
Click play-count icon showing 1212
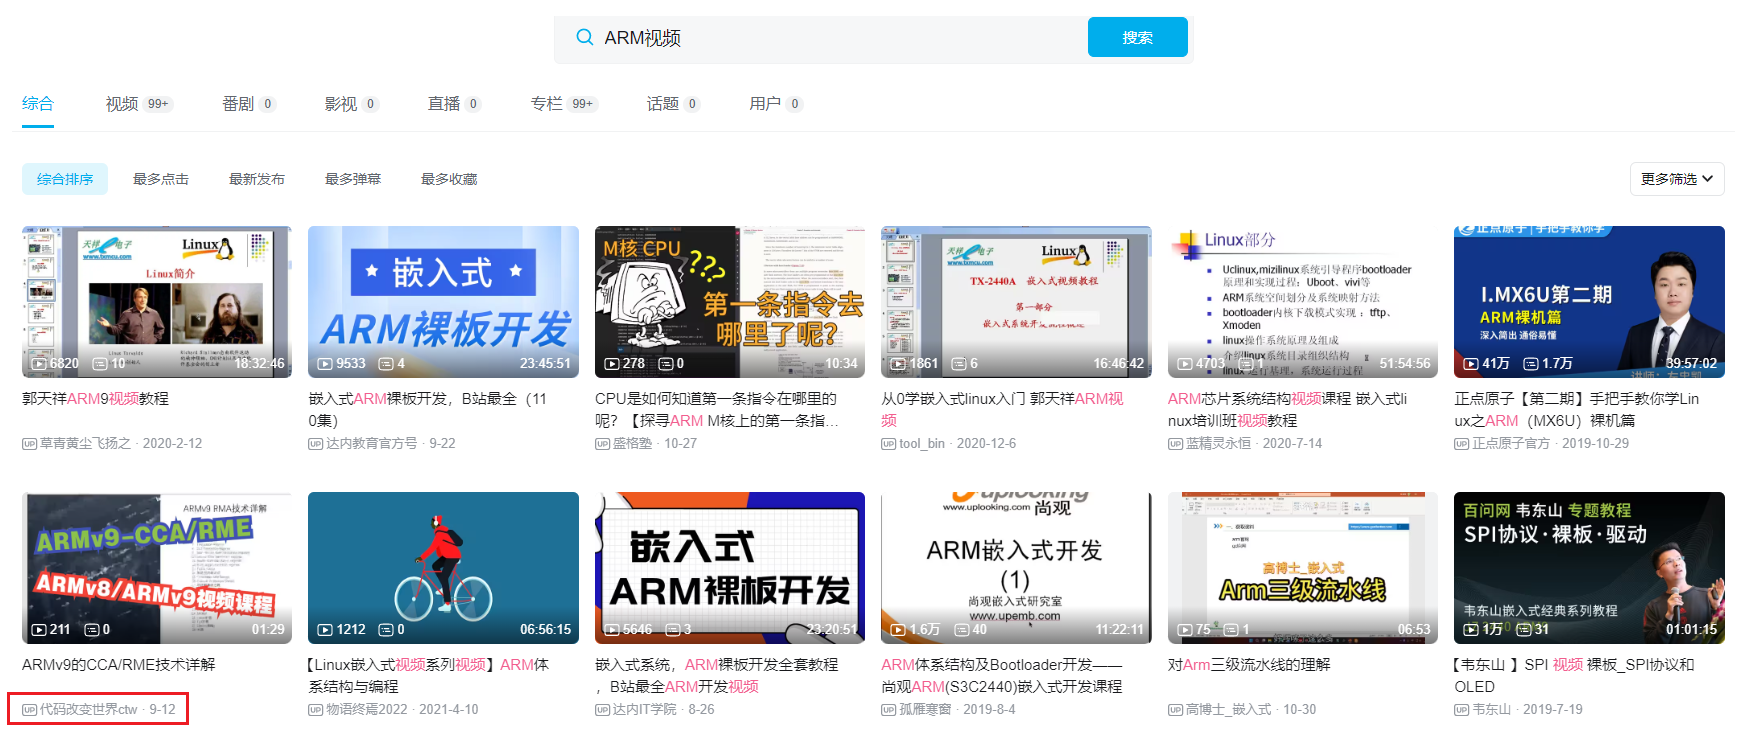point(325,630)
